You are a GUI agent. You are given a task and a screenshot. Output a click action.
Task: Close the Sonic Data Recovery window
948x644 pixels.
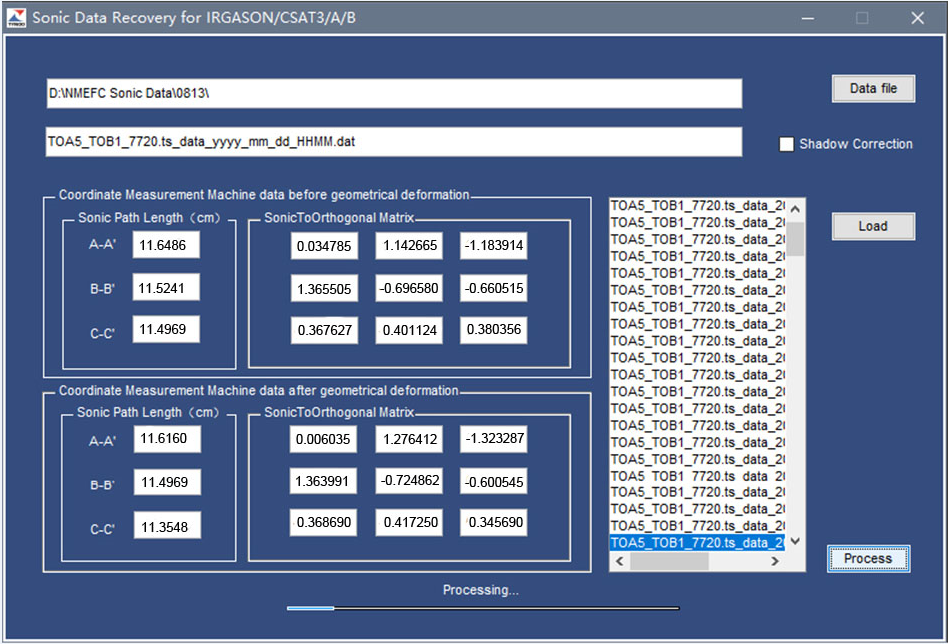[x=917, y=18]
